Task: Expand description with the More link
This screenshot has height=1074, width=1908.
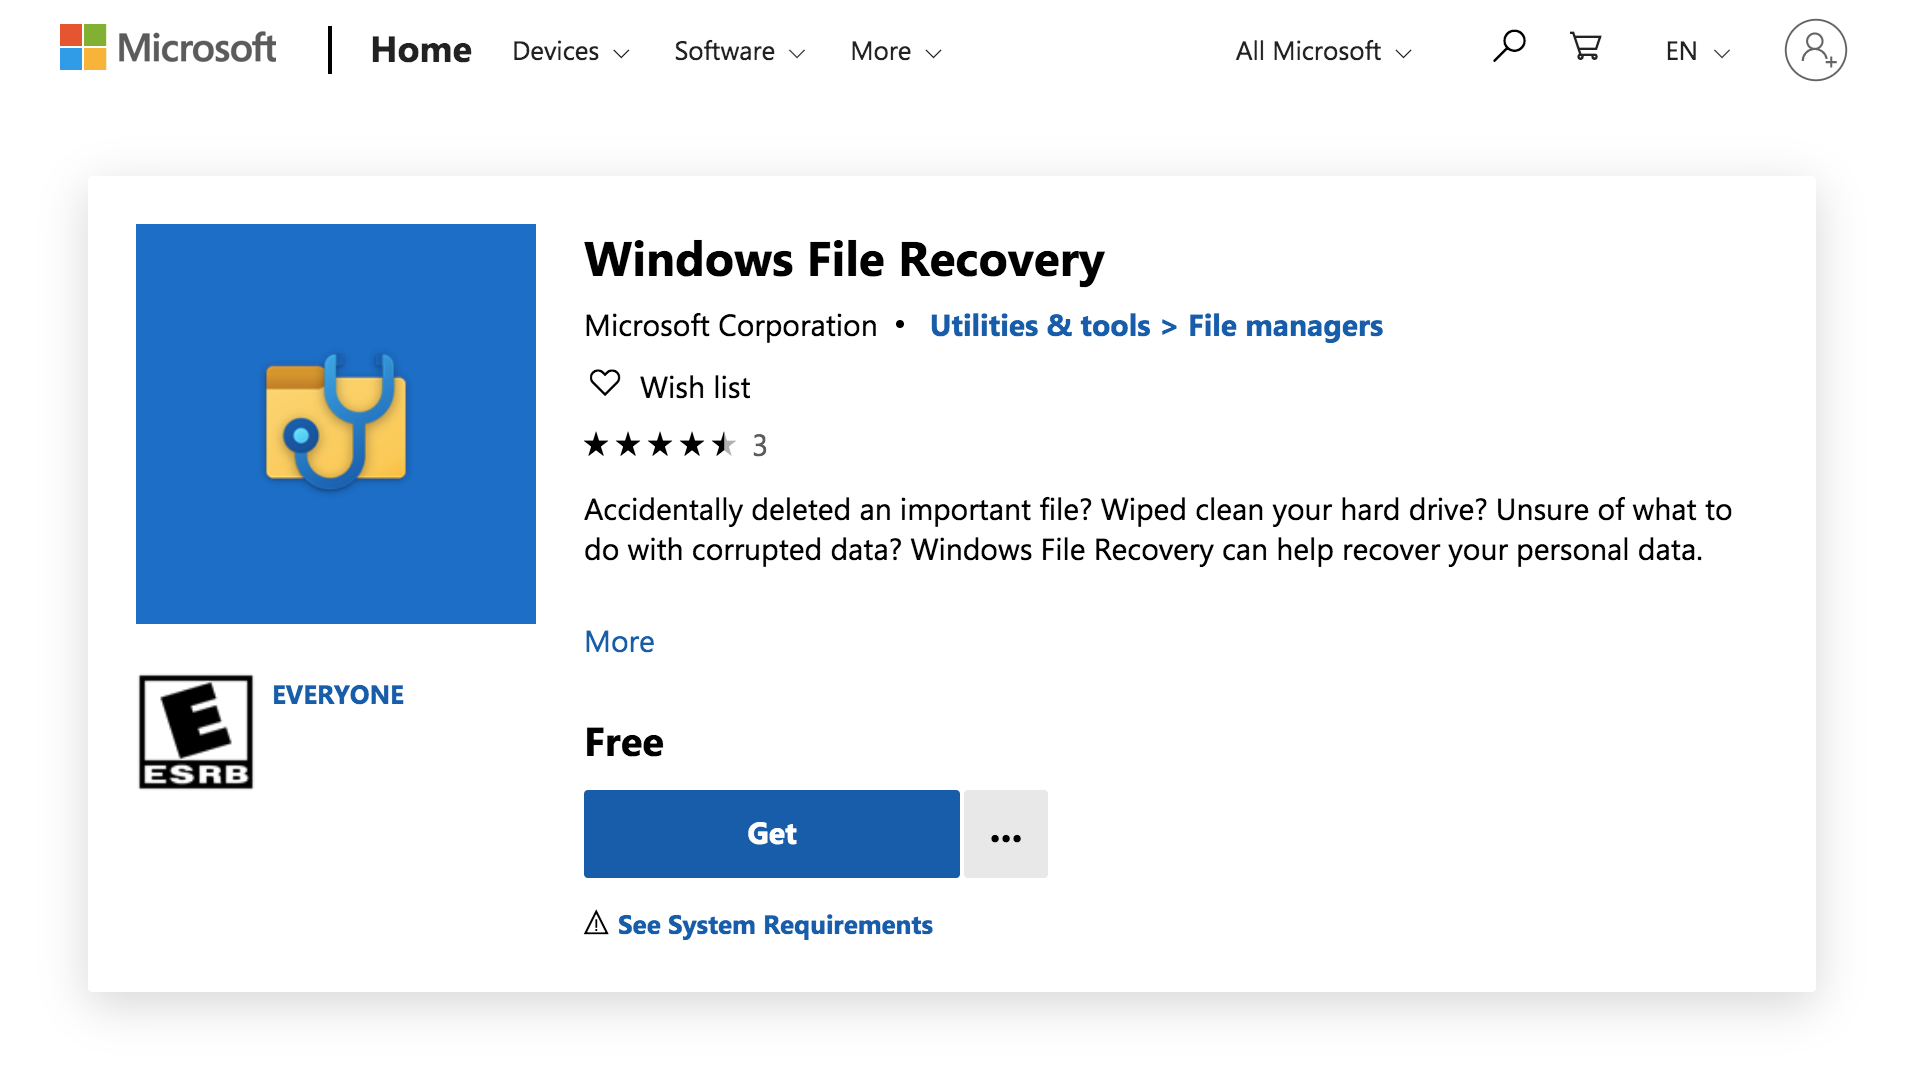Action: (619, 642)
